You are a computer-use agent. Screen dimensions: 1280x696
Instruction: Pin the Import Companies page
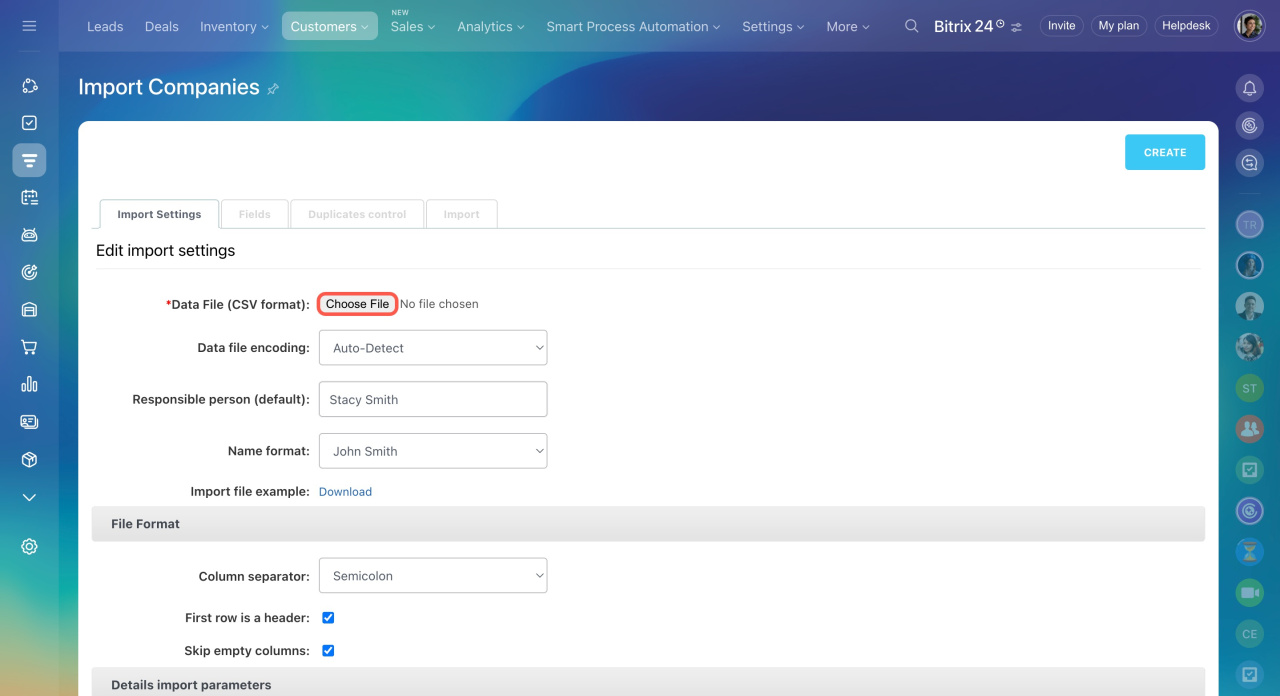[273, 89]
